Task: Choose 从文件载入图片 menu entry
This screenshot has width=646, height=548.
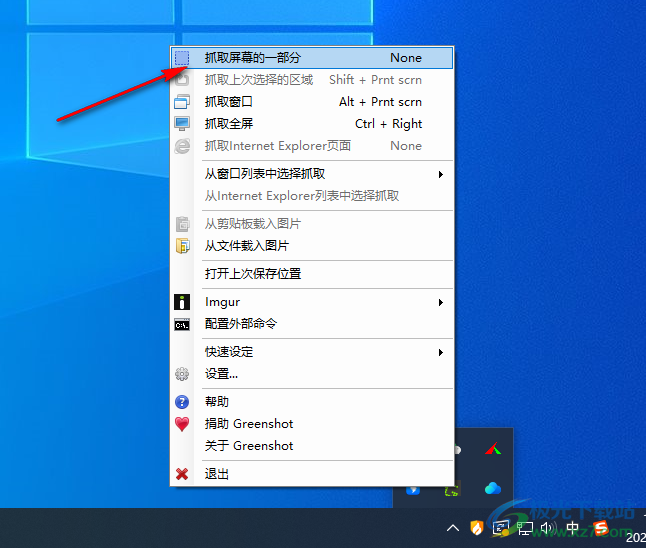Action: 312,246
